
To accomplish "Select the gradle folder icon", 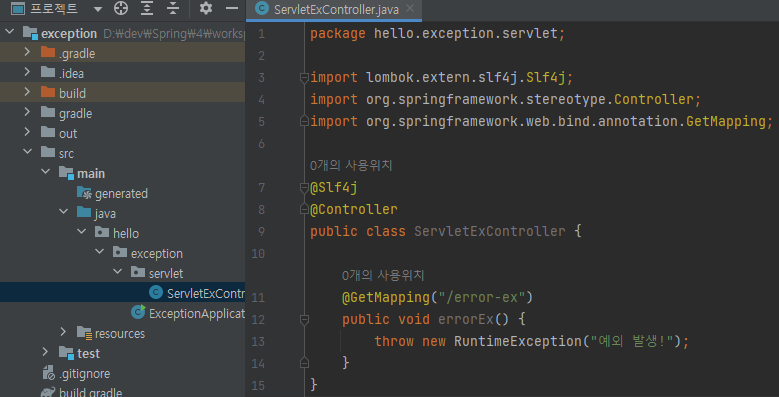I will pos(48,112).
